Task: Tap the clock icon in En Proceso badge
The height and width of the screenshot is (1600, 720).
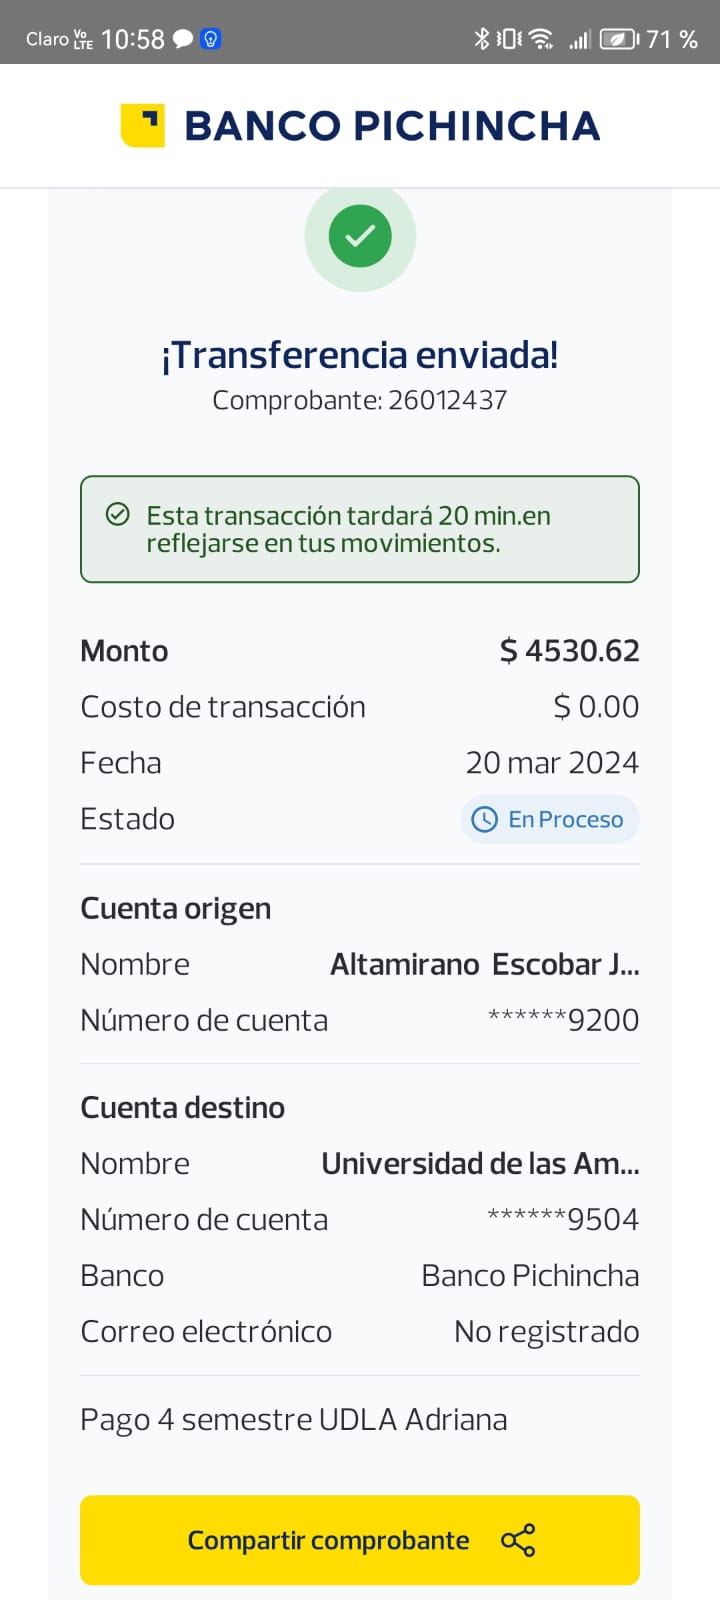Action: pos(484,819)
